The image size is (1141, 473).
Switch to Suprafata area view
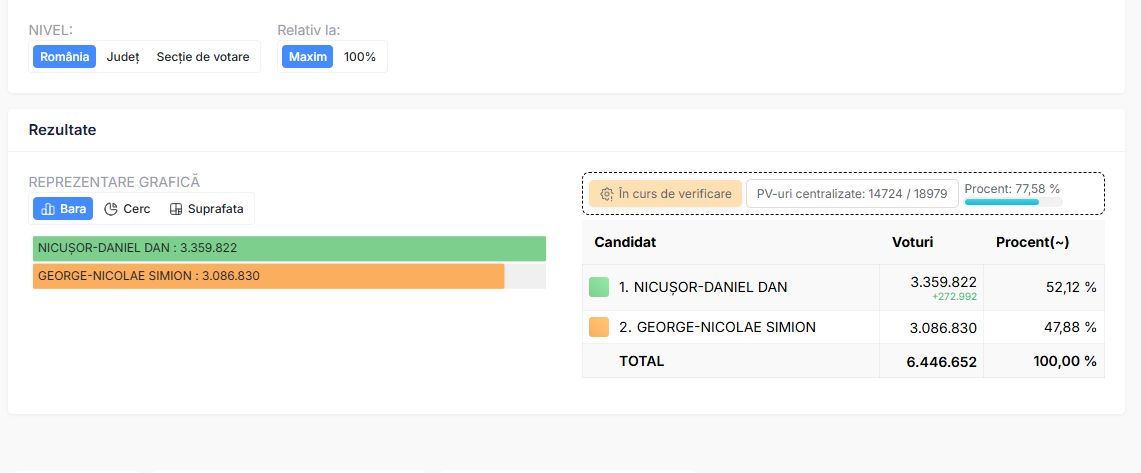tap(207, 209)
